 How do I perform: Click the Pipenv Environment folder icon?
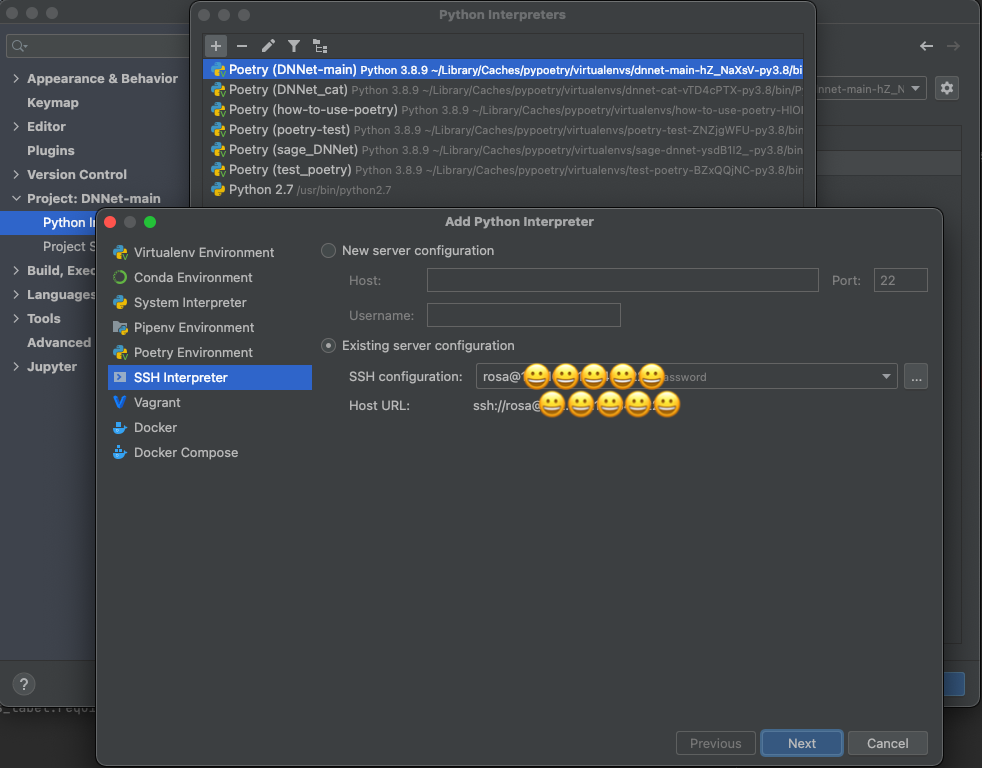point(120,328)
